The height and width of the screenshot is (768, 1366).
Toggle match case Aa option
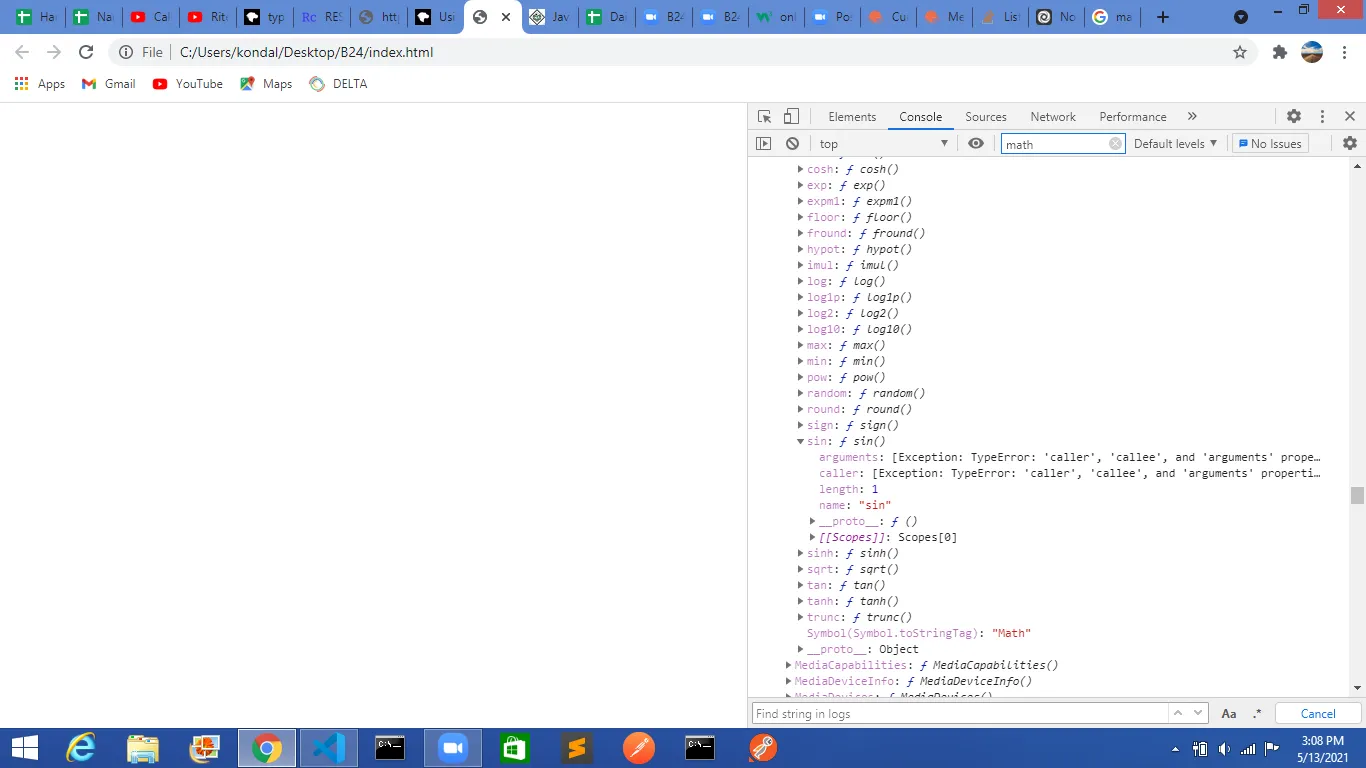click(x=1229, y=713)
